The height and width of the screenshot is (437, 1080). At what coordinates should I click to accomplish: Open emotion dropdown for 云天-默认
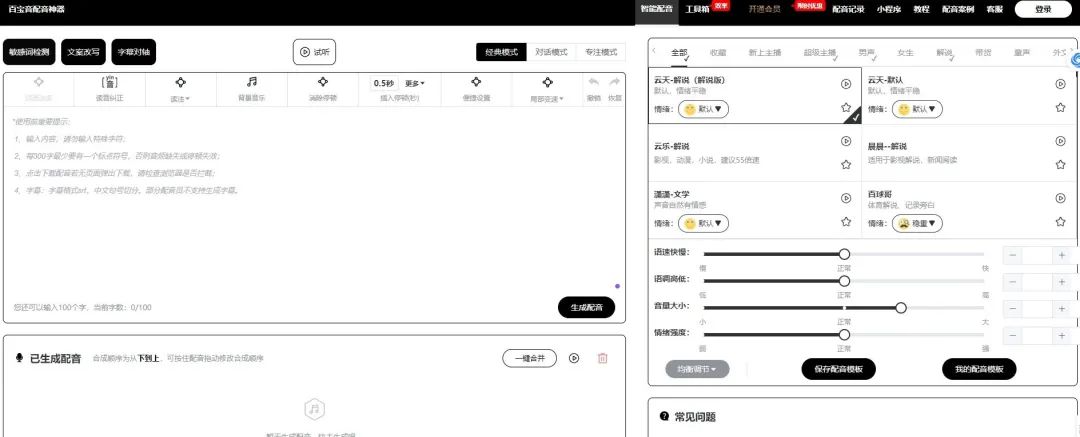[x=917, y=109]
